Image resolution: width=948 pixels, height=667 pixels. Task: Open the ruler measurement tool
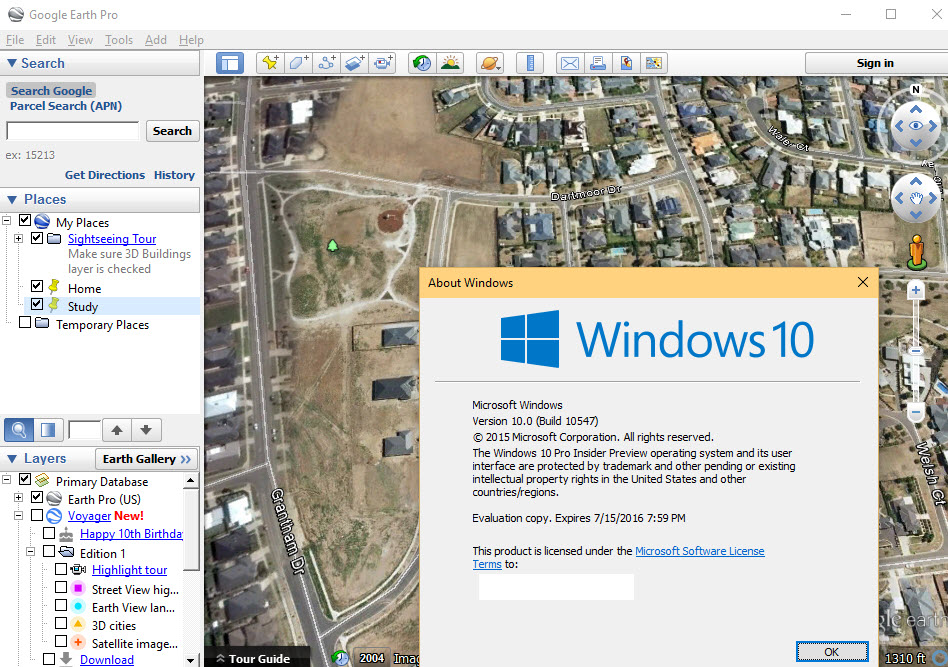(530, 63)
